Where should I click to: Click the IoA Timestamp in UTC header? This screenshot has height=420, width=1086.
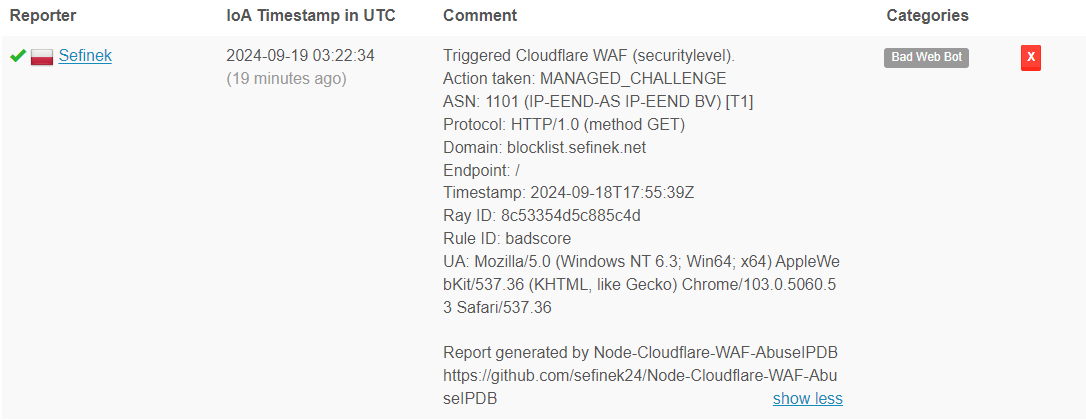(x=310, y=16)
